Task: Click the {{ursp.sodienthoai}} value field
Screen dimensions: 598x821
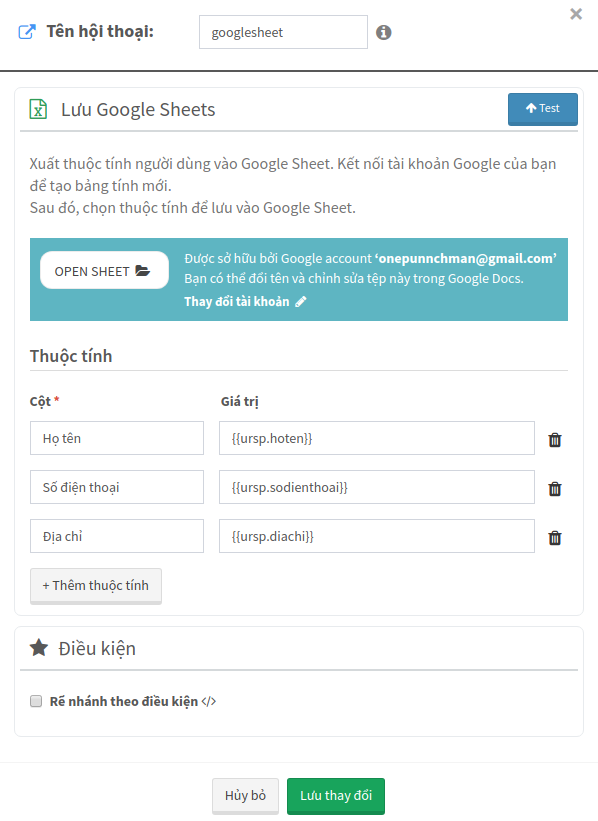Action: pos(377,487)
